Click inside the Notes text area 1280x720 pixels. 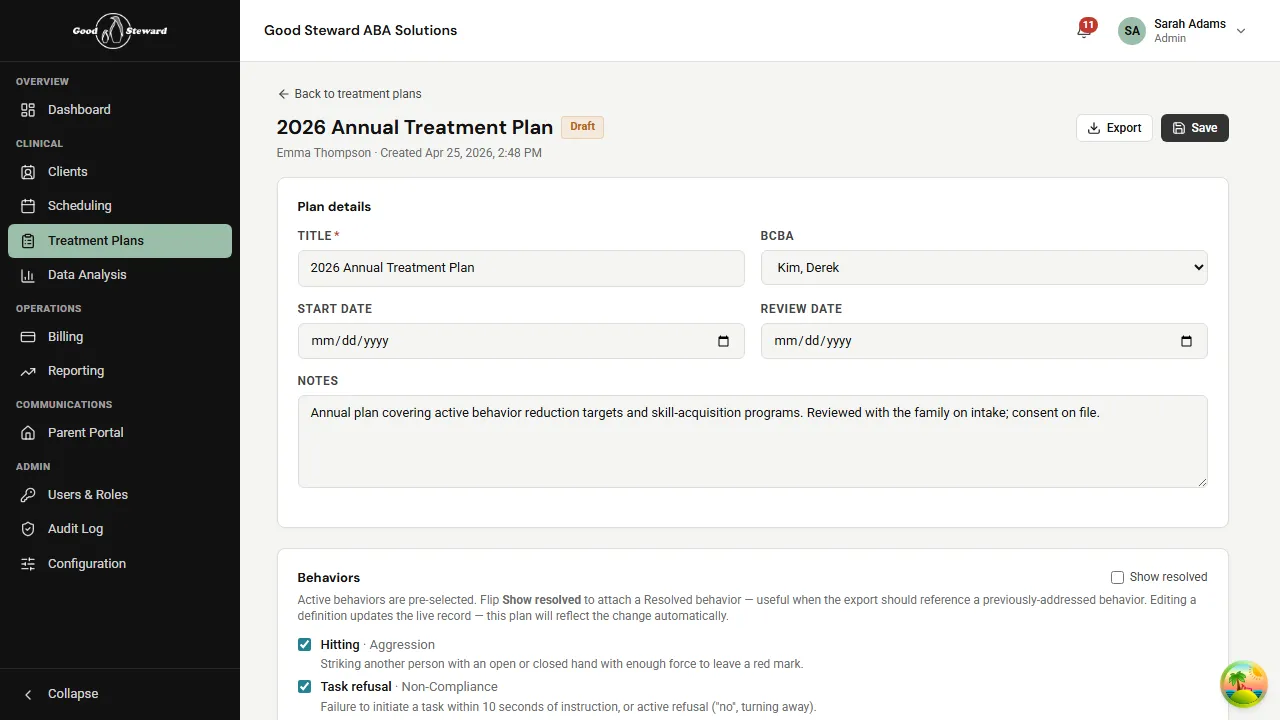(752, 441)
